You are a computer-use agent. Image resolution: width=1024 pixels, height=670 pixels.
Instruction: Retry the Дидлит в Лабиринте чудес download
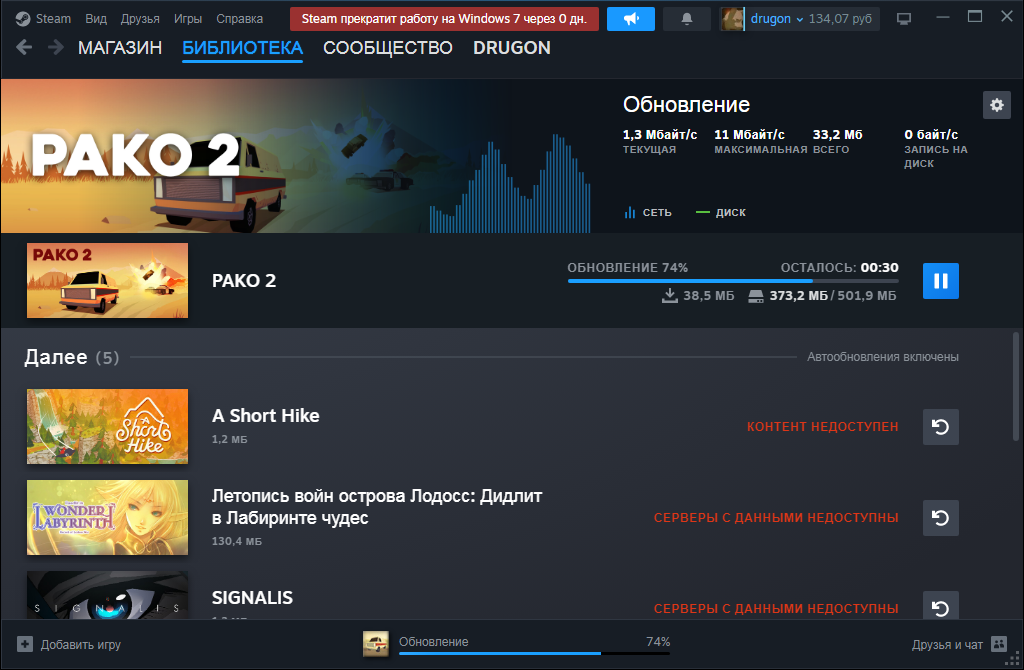coord(940,518)
